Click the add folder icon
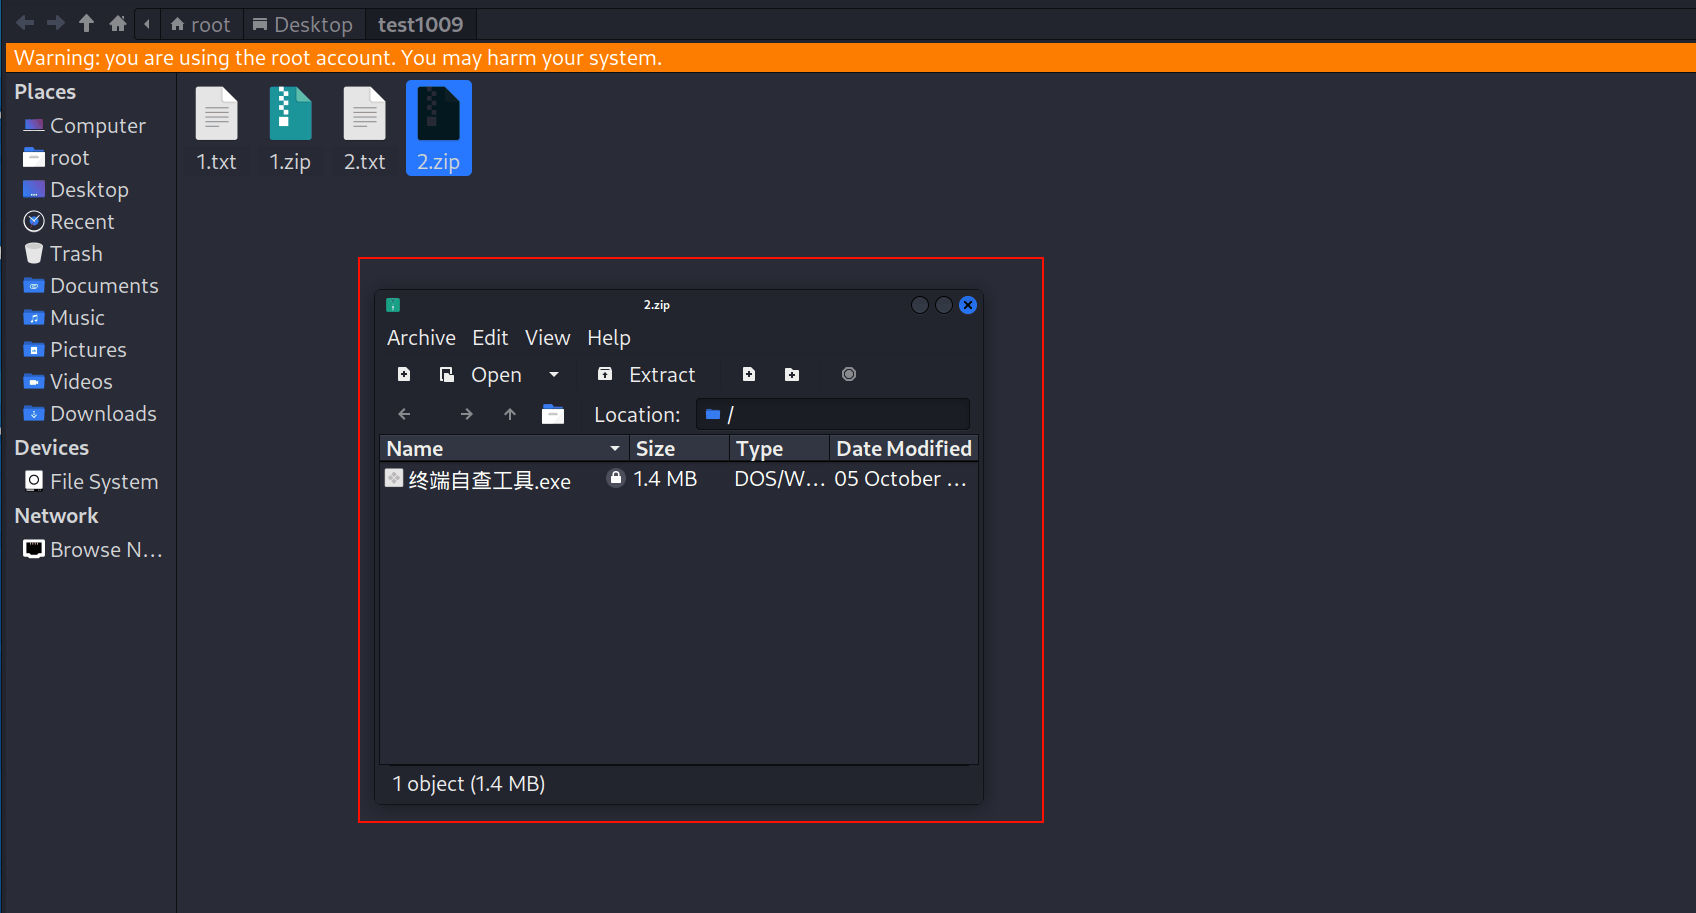This screenshot has width=1696, height=913. [x=792, y=374]
